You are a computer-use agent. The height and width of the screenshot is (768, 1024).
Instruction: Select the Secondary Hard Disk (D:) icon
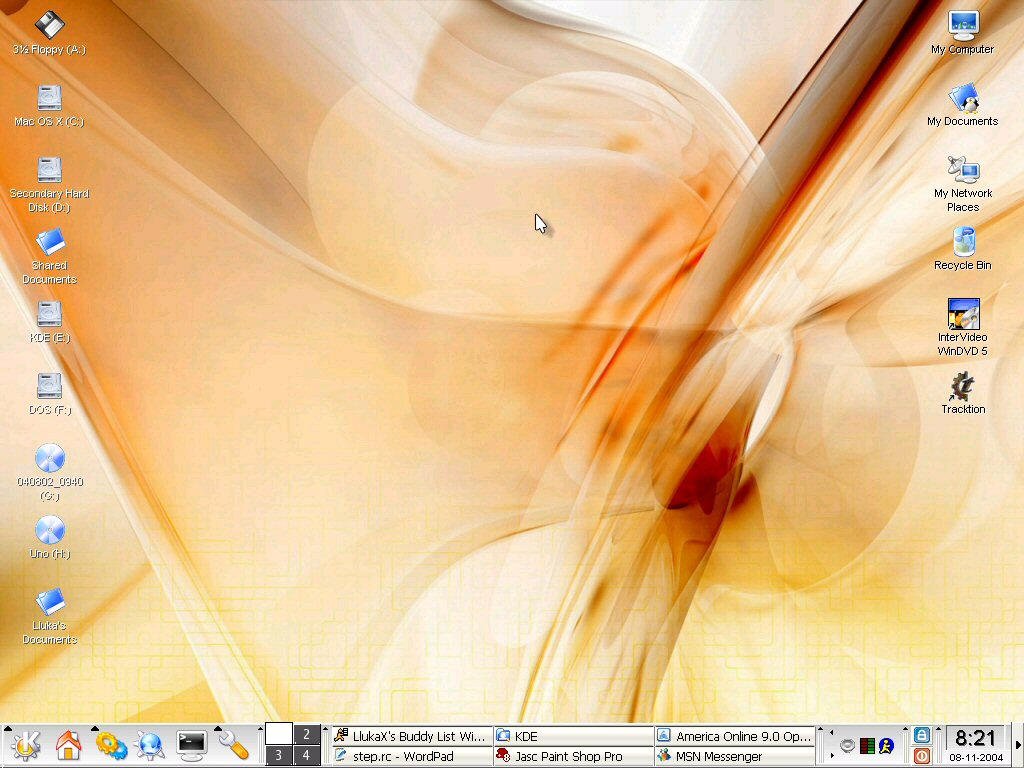point(49,170)
